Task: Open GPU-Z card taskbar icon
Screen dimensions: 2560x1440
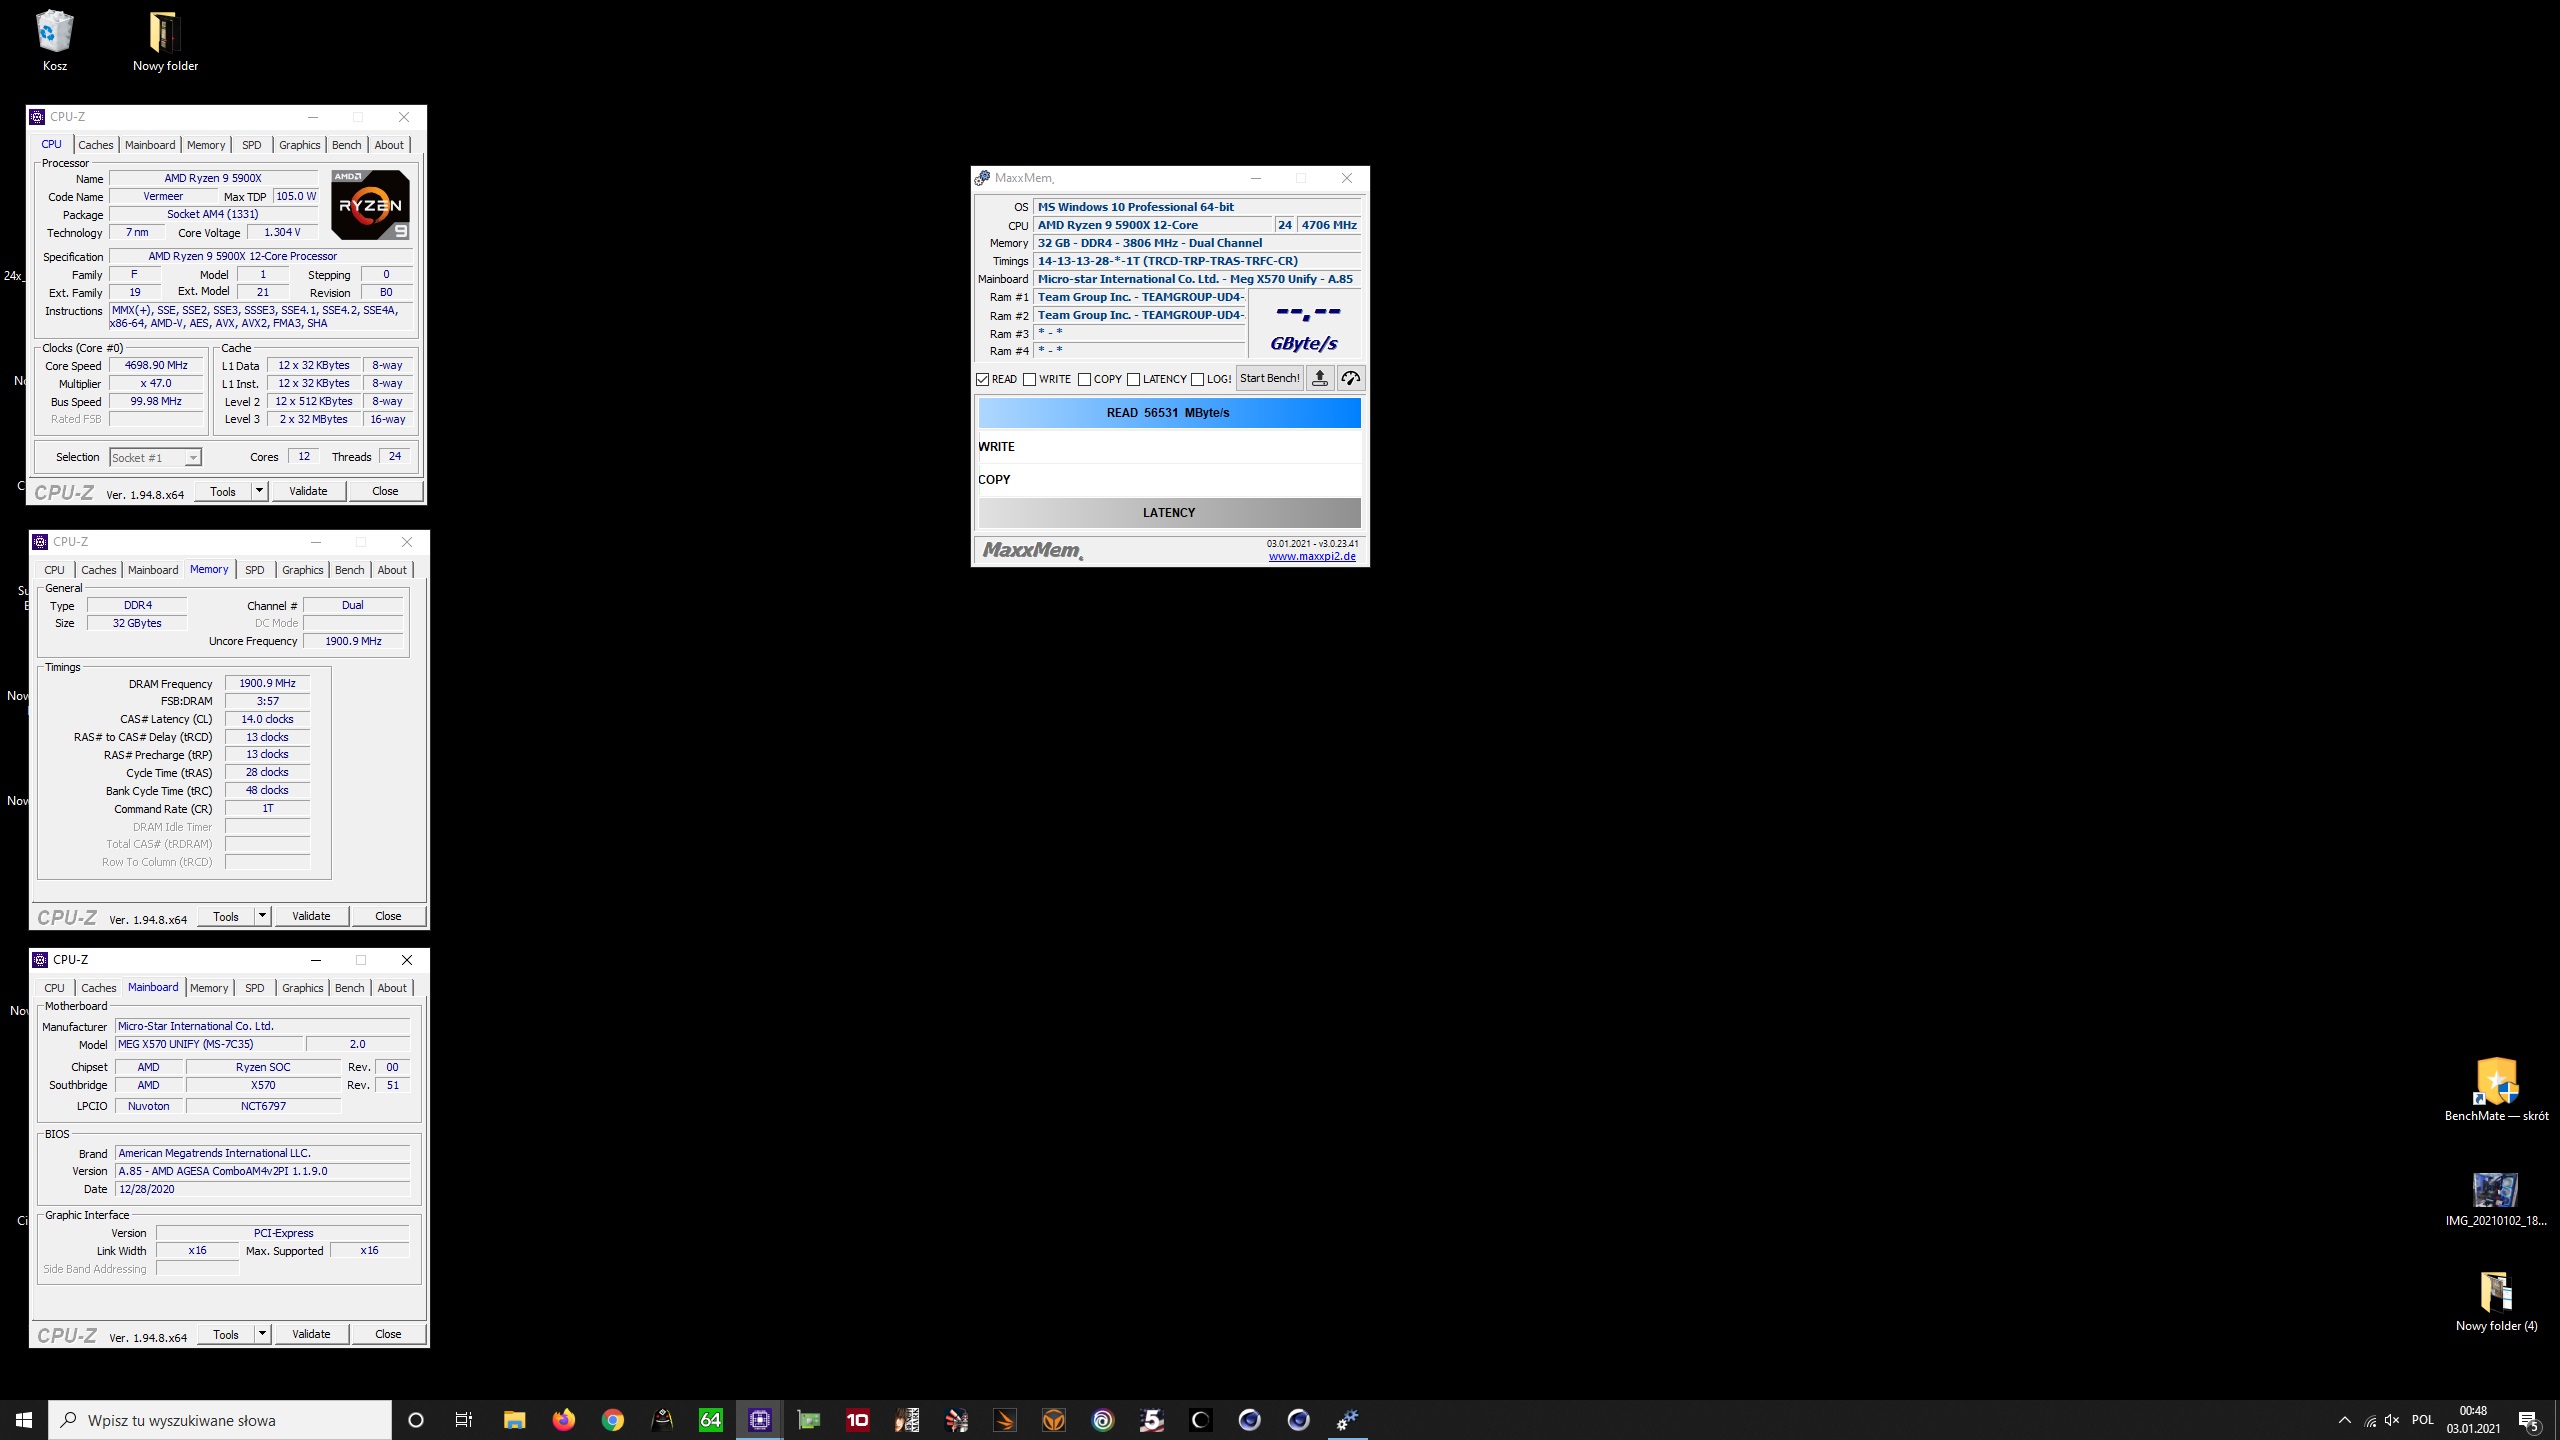Action: pos(808,1420)
